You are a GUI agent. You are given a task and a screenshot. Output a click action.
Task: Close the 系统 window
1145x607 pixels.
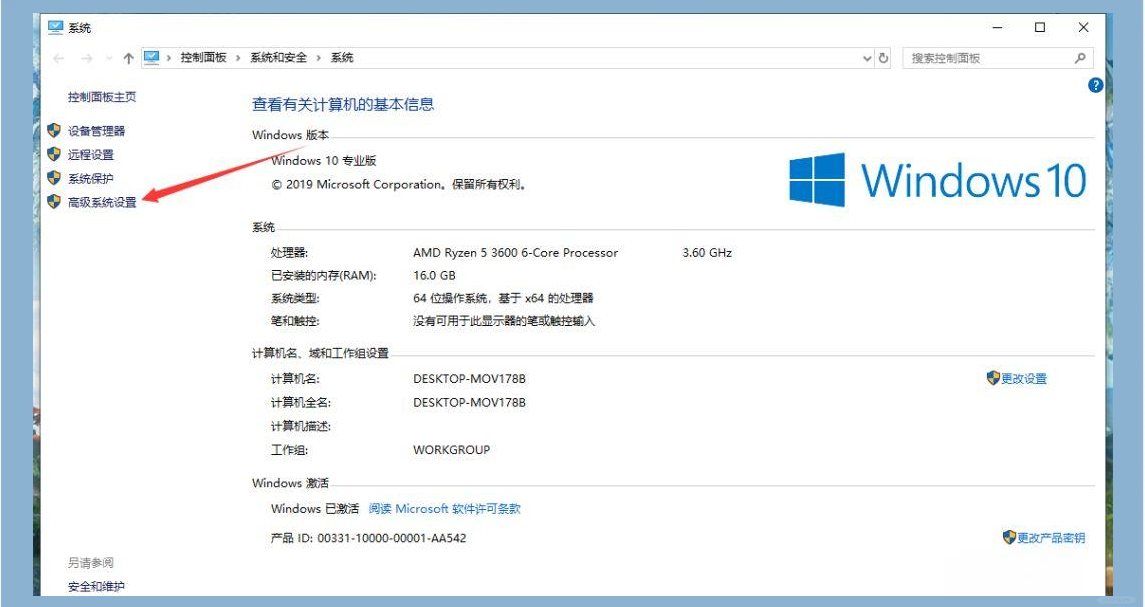1084,28
